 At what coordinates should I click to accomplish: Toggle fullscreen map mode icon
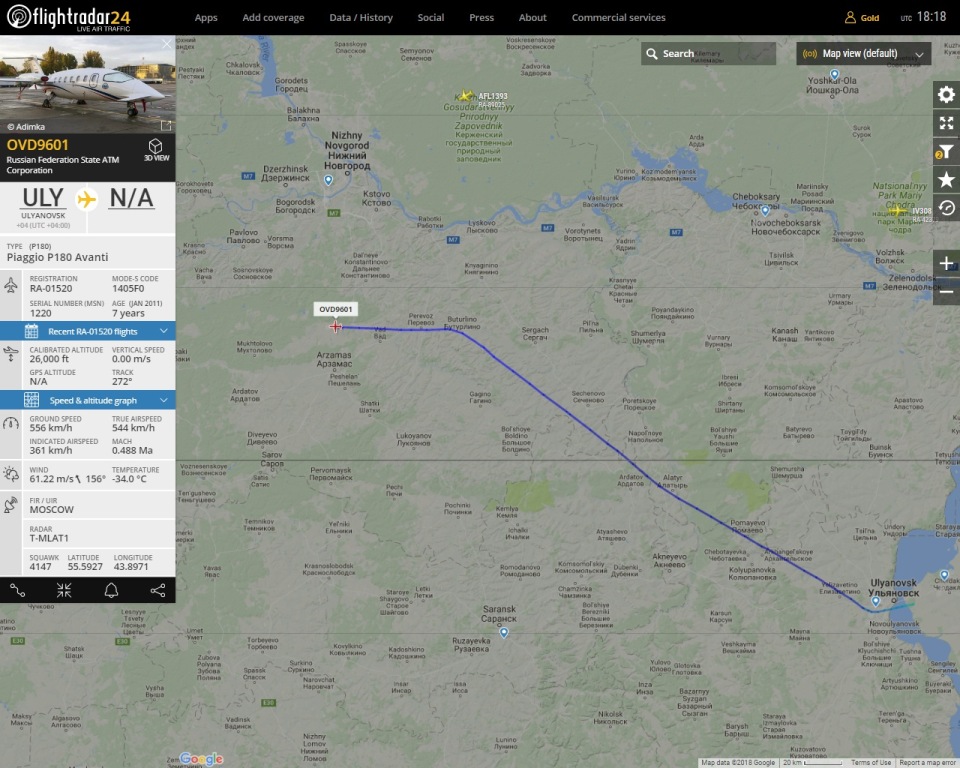pyautogui.click(x=946, y=123)
